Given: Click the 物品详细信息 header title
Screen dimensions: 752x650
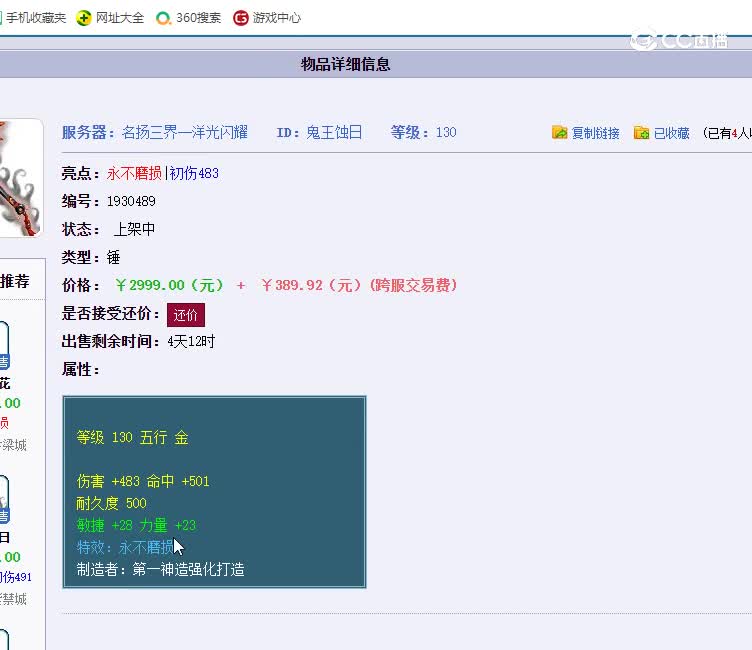Looking at the screenshot, I should 345,64.
